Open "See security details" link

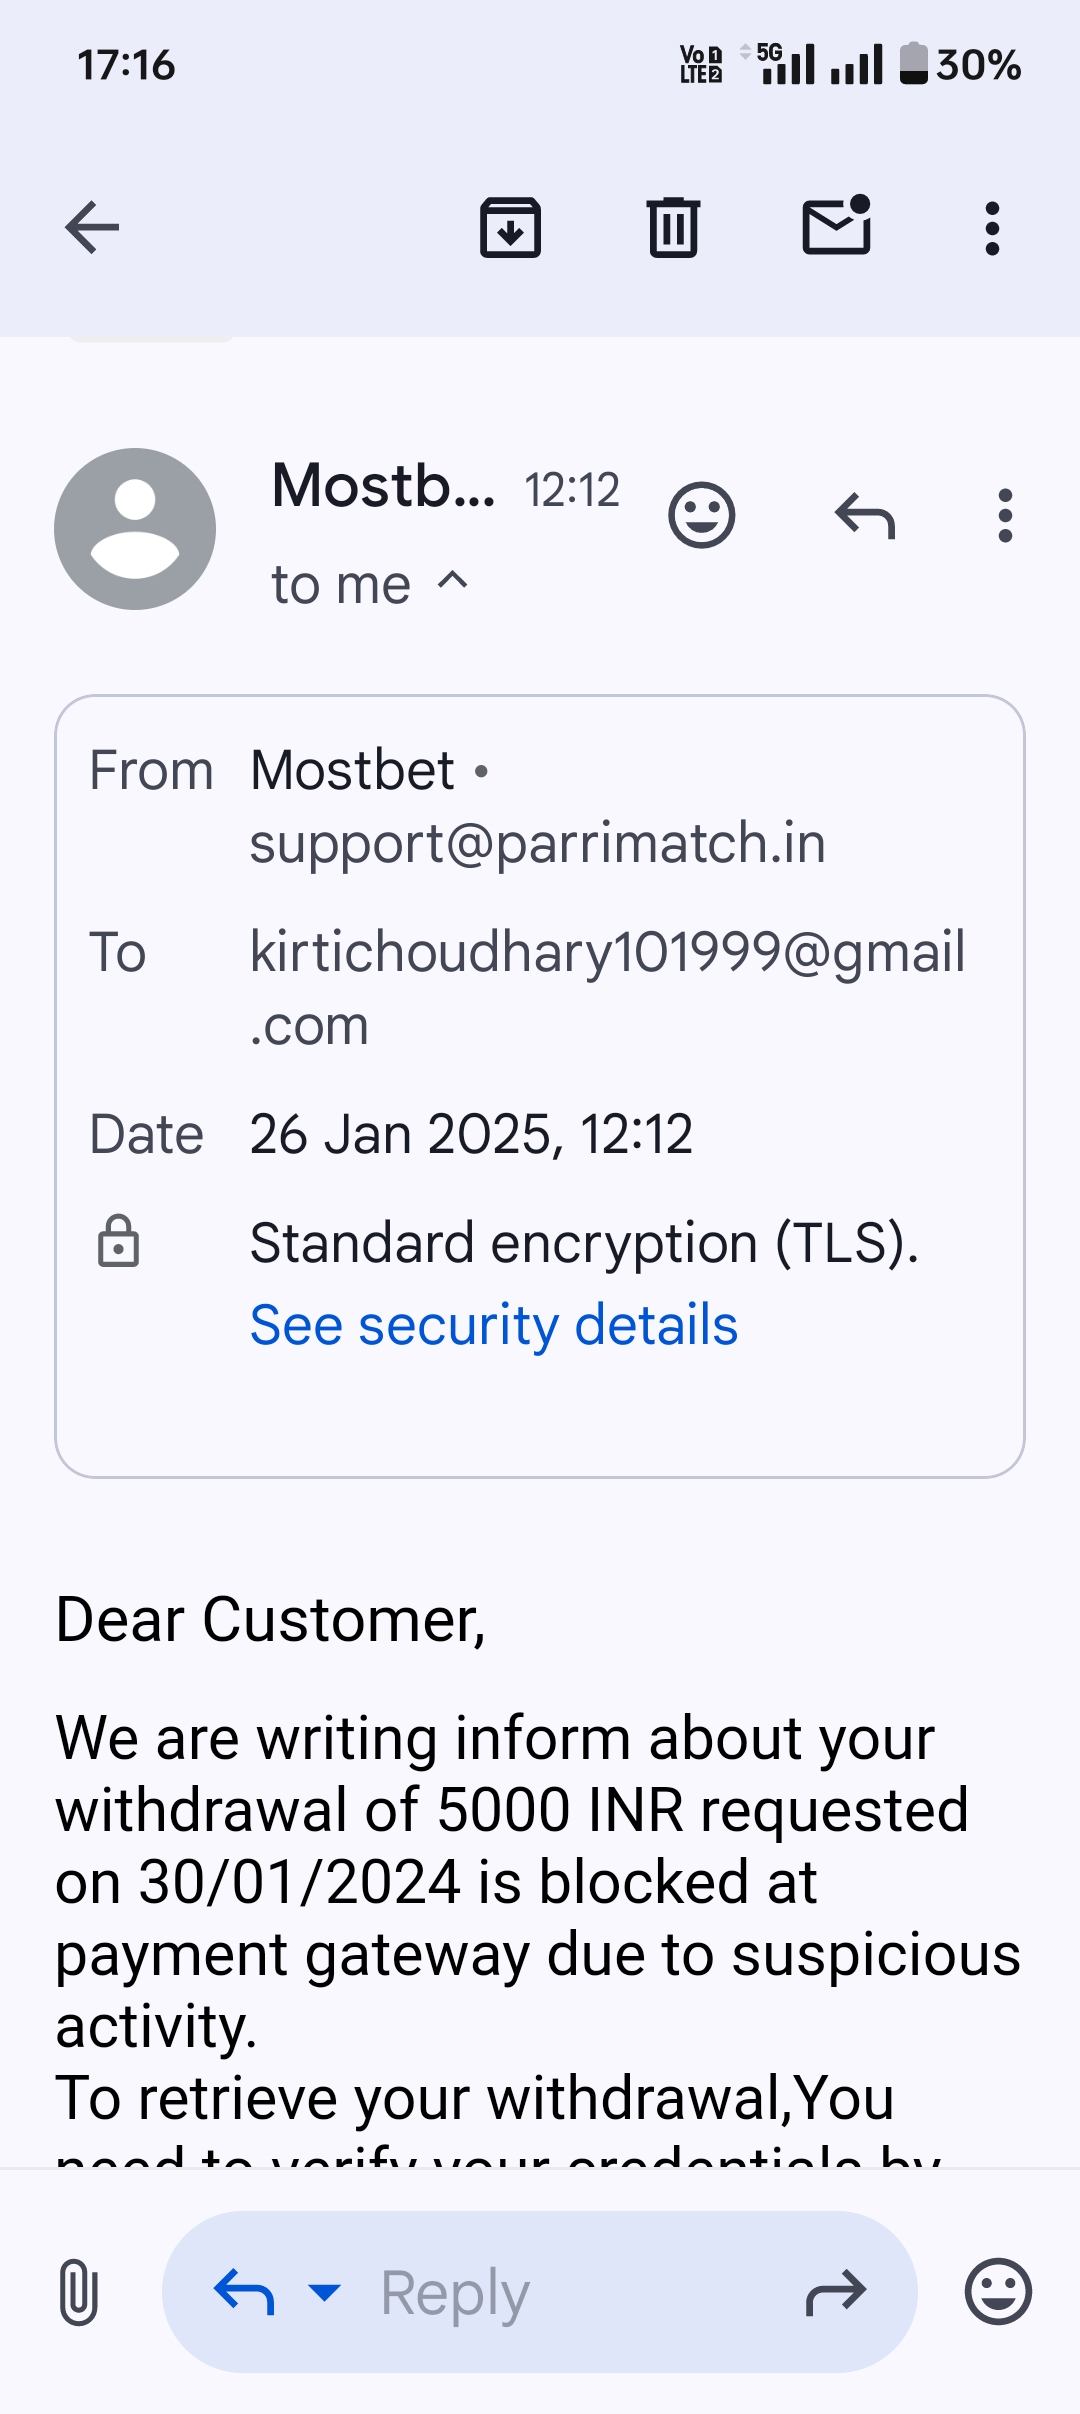point(493,1325)
